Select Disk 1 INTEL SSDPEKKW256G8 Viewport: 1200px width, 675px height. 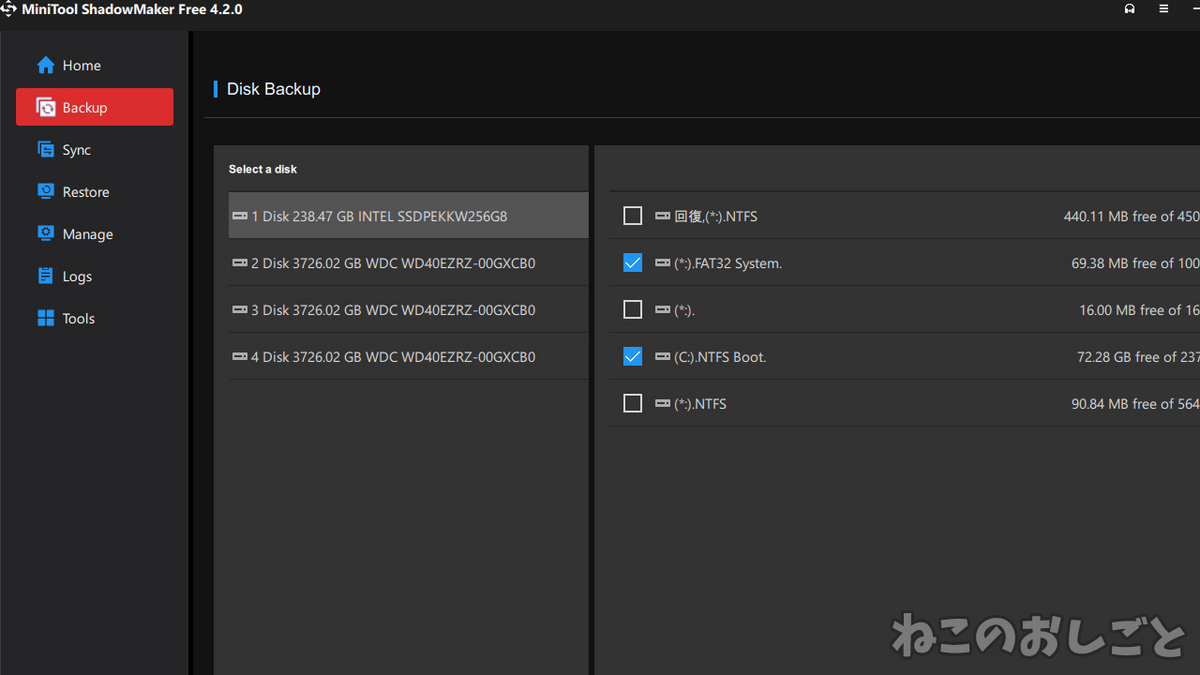408,216
